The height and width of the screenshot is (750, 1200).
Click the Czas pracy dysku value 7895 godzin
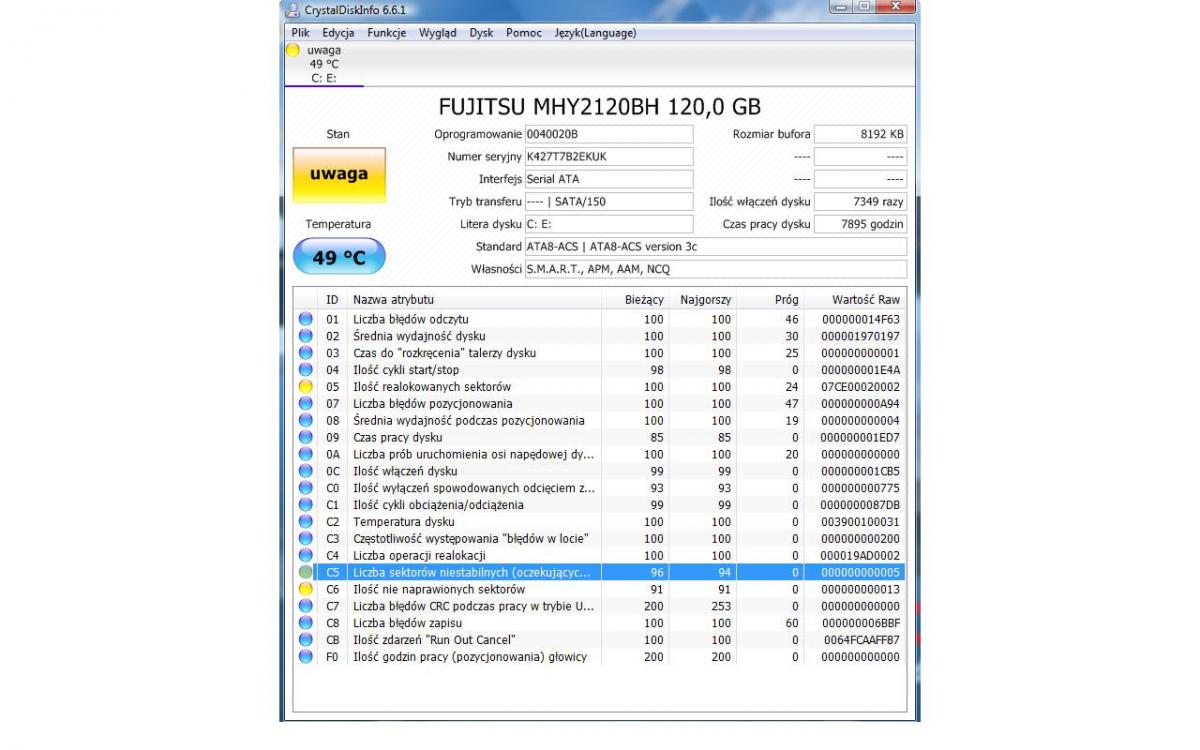(x=860, y=224)
